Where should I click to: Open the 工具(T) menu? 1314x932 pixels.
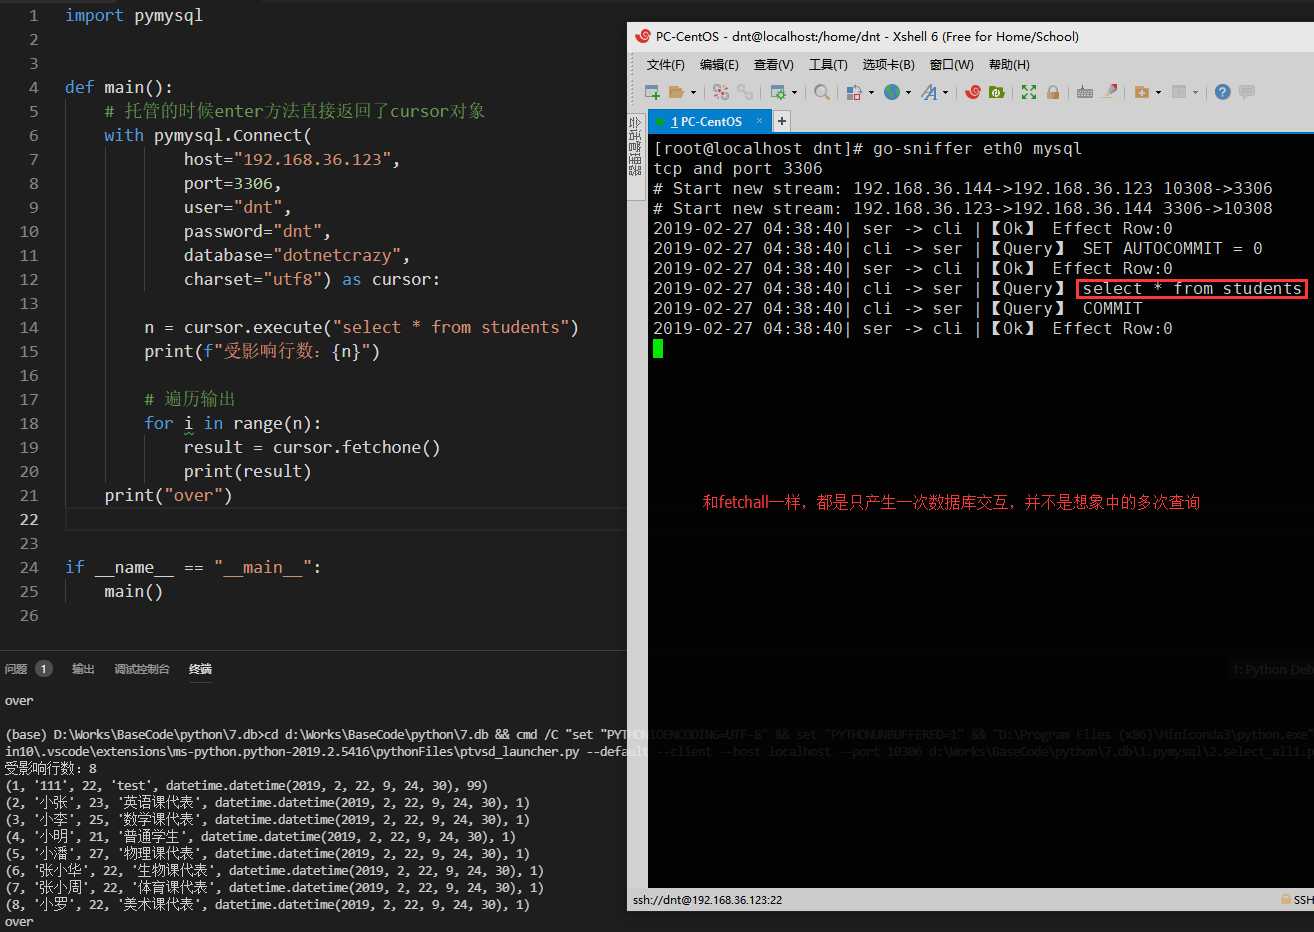coord(827,65)
